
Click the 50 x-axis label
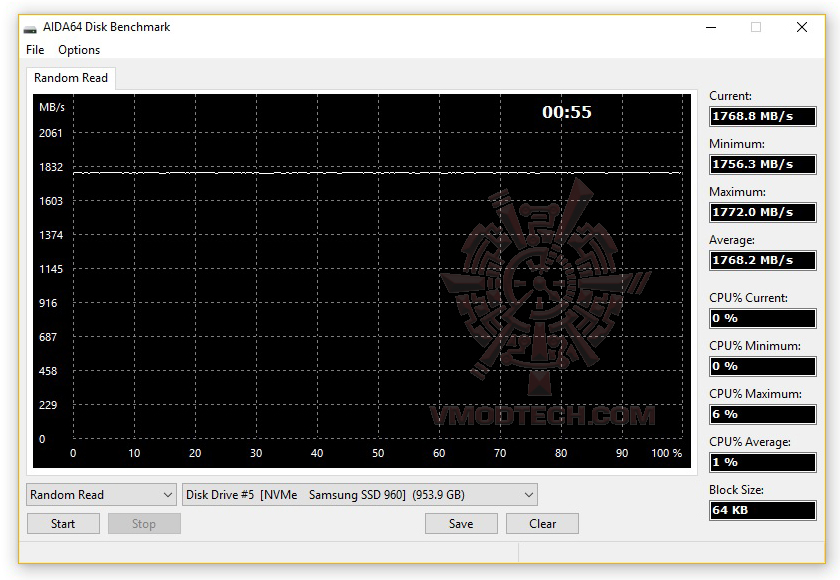coord(378,453)
